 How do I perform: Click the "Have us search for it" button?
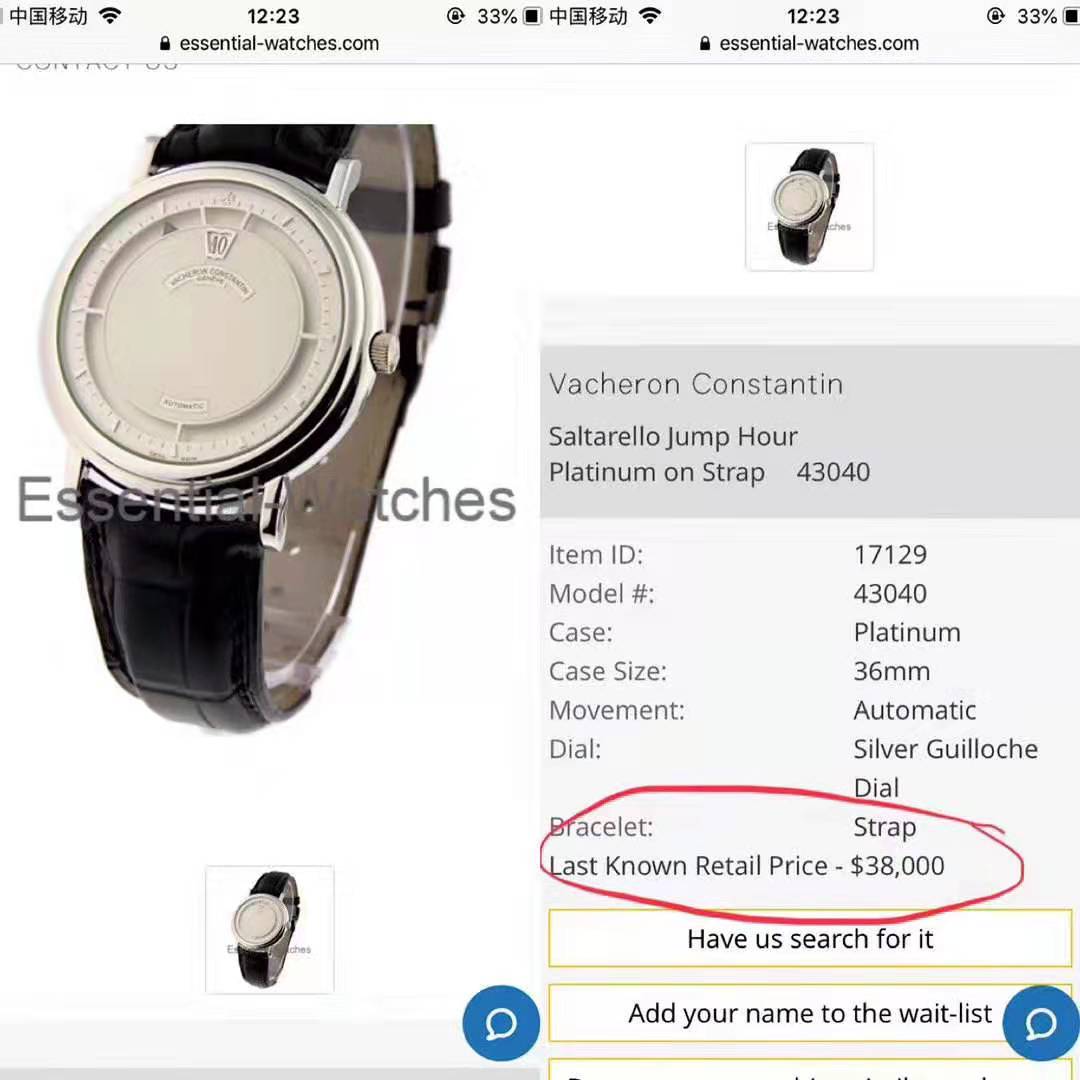coord(810,938)
